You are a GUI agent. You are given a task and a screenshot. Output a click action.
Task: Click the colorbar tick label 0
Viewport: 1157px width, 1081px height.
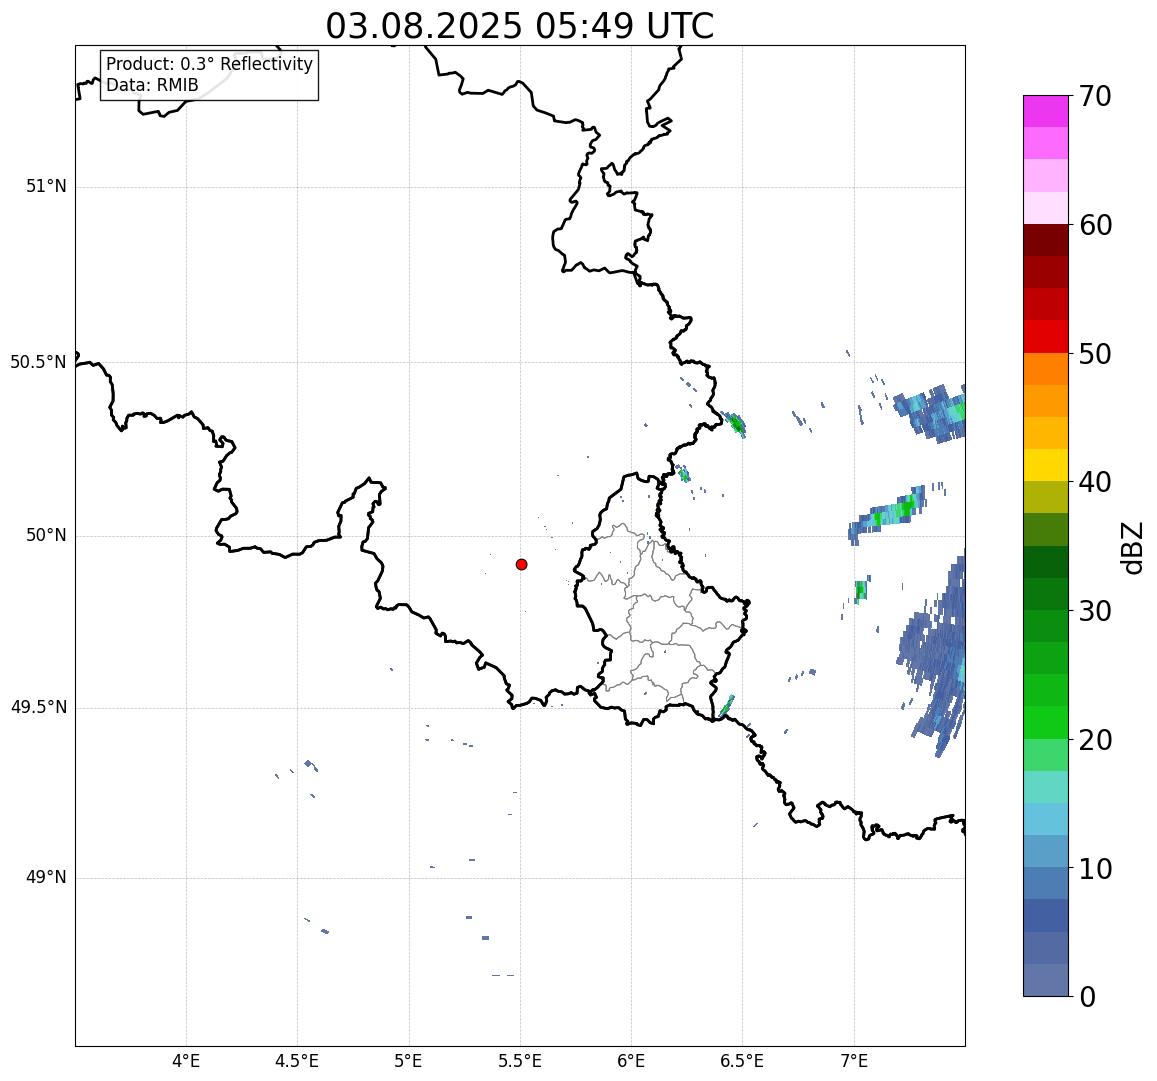tap(1088, 998)
